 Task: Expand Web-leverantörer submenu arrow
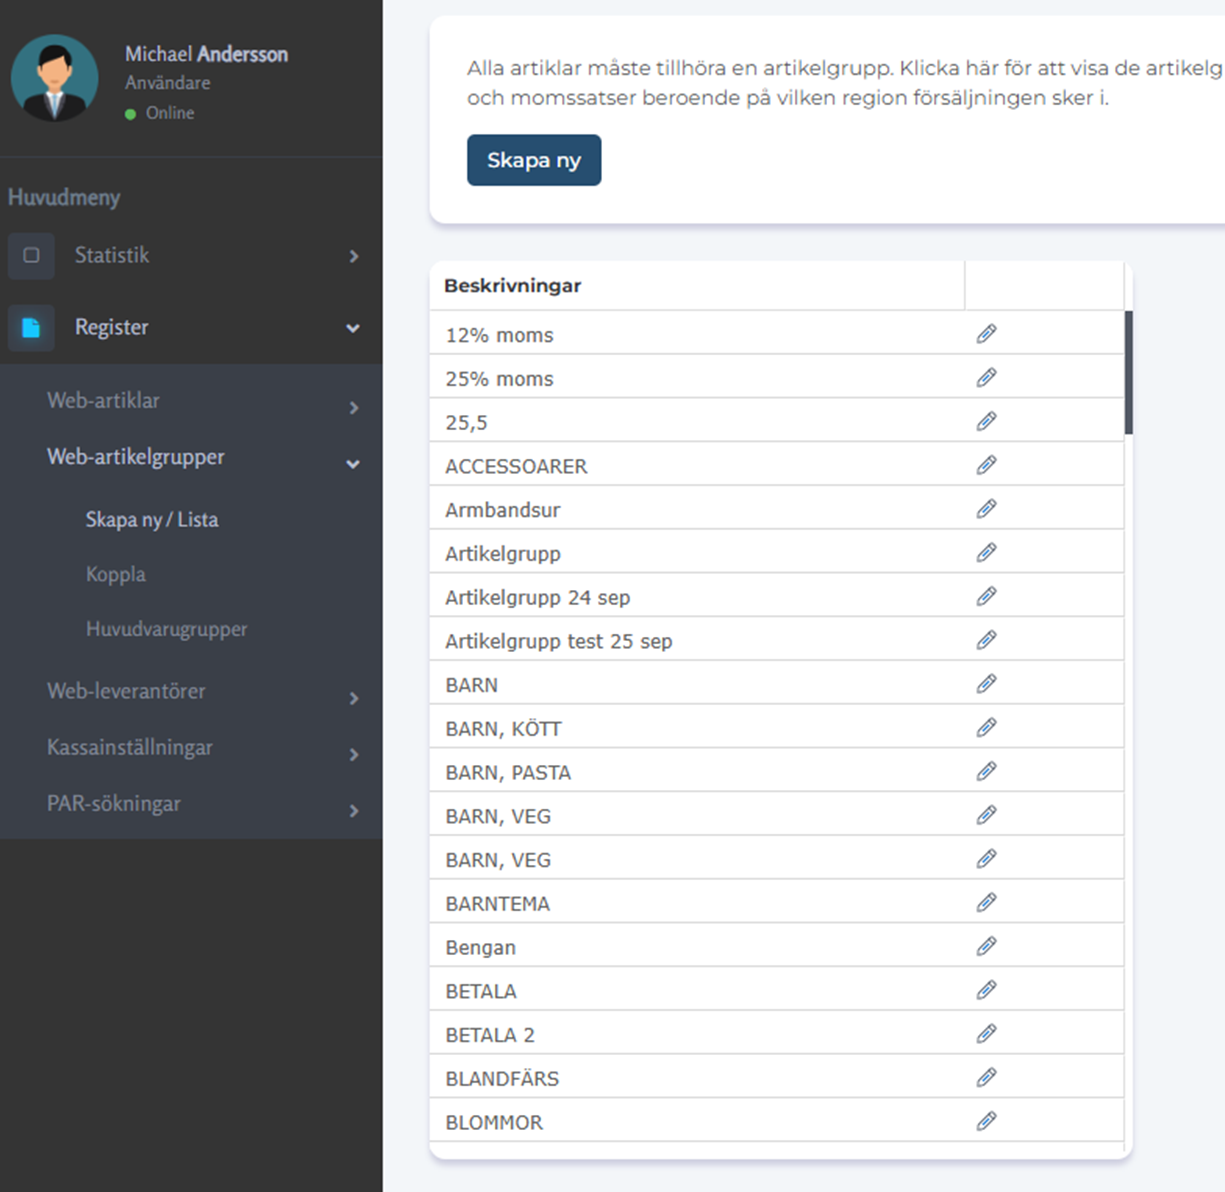pos(353,698)
